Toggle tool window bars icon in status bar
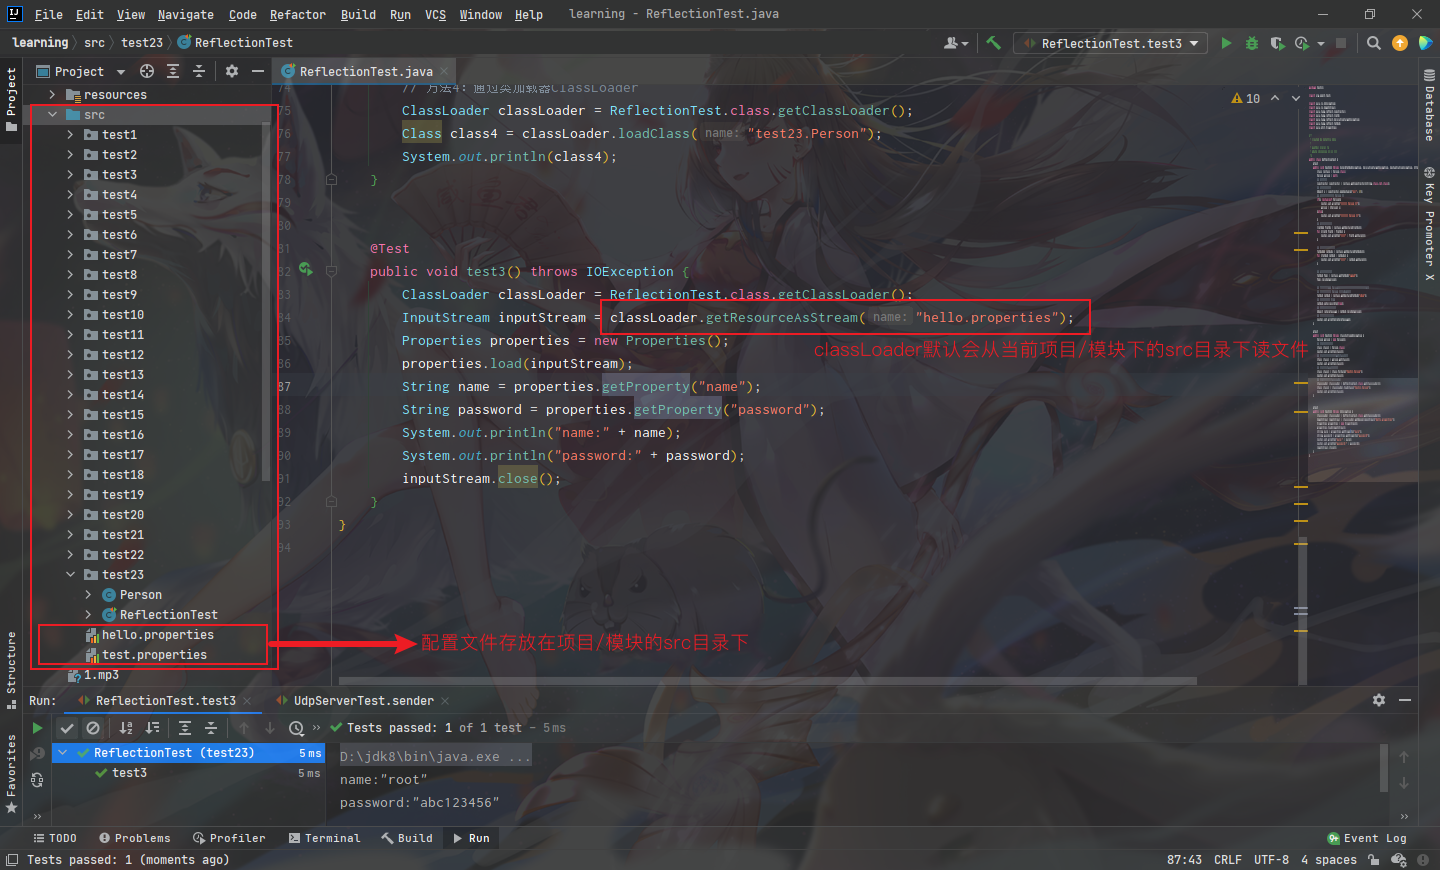Image resolution: width=1440 pixels, height=870 pixels. [11, 860]
